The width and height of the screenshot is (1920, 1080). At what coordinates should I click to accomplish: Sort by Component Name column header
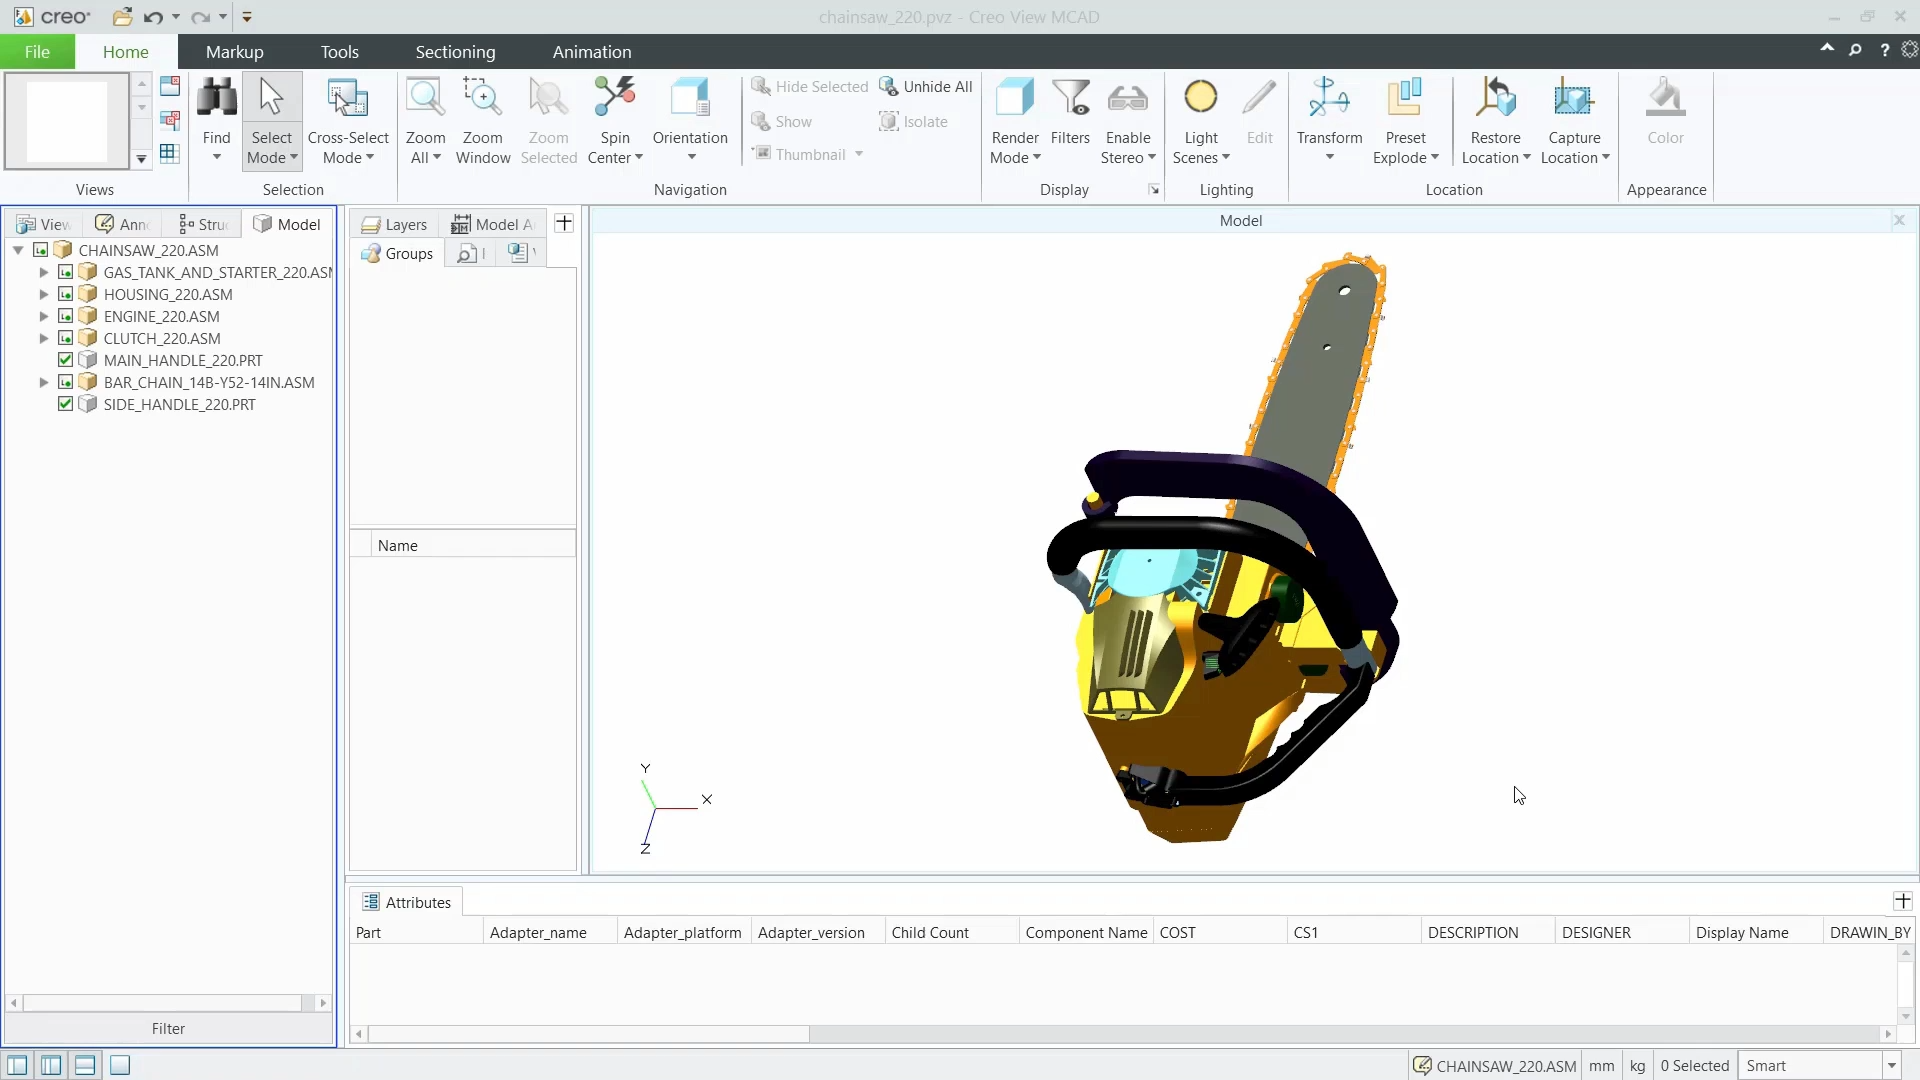[1086, 932]
